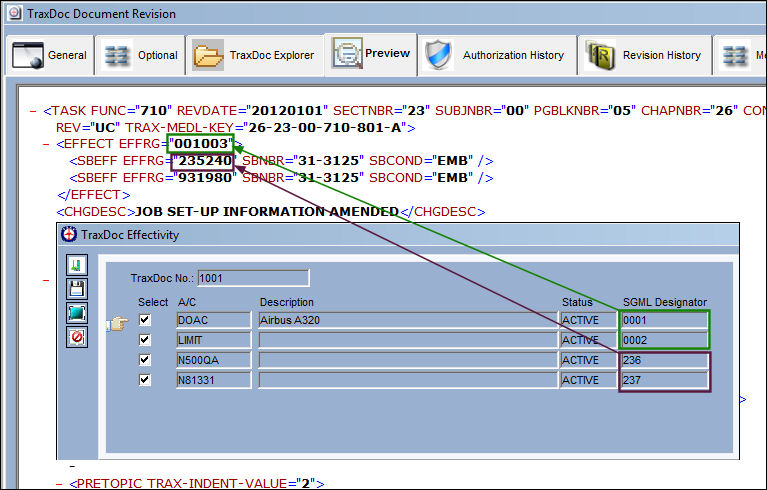Click the SGML Designator field 236
The image size is (767, 490).
coord(664,360)
